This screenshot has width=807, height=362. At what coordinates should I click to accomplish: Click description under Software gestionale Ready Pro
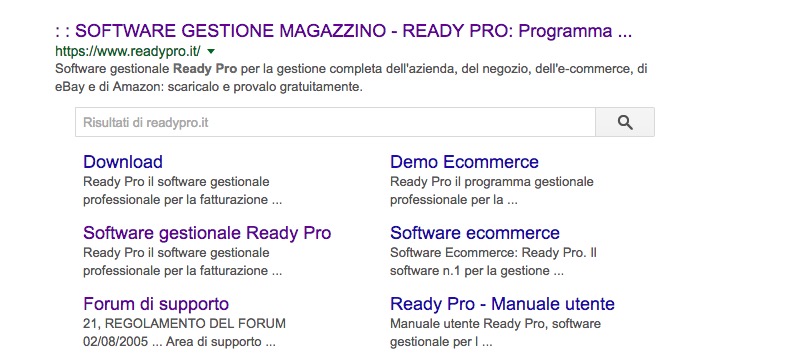click(x=183, y=262)
